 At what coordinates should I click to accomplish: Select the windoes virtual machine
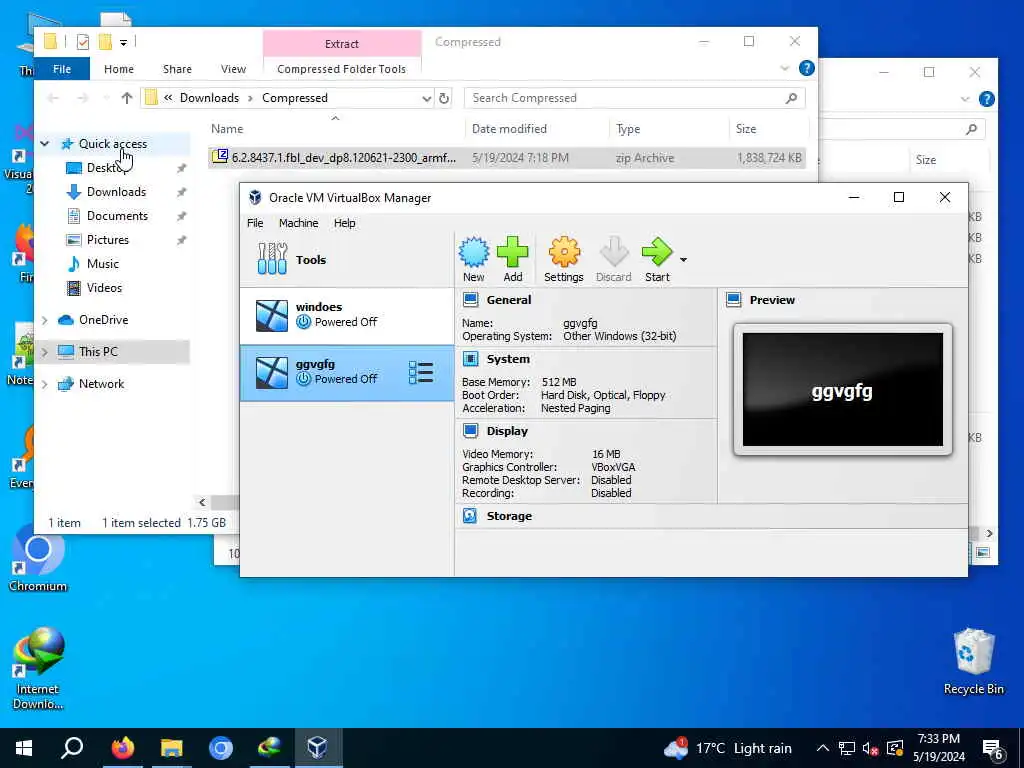(347, 315)
